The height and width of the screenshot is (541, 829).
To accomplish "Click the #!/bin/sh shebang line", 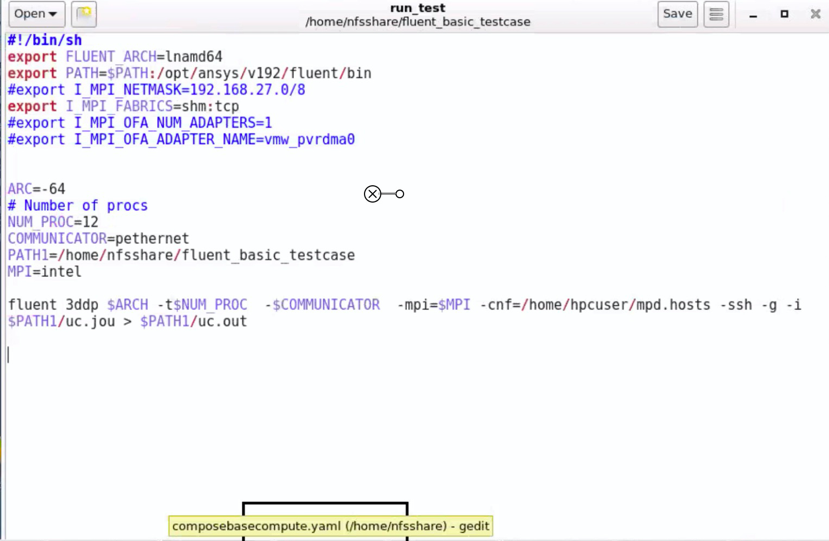I will click(x=44, y=40).
